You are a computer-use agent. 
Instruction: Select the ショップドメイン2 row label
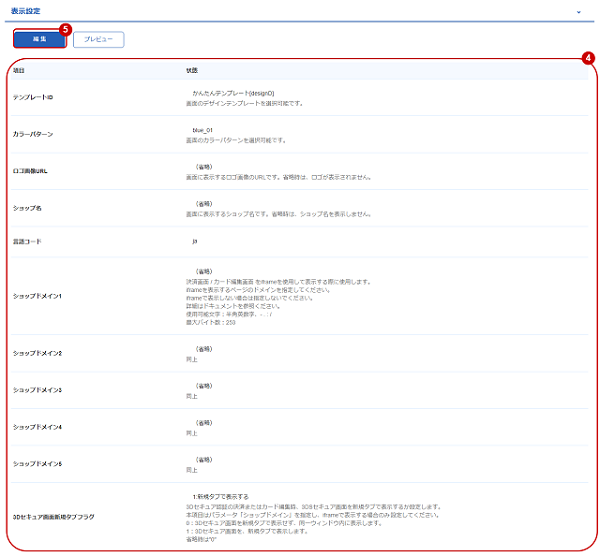coord(38,353)
